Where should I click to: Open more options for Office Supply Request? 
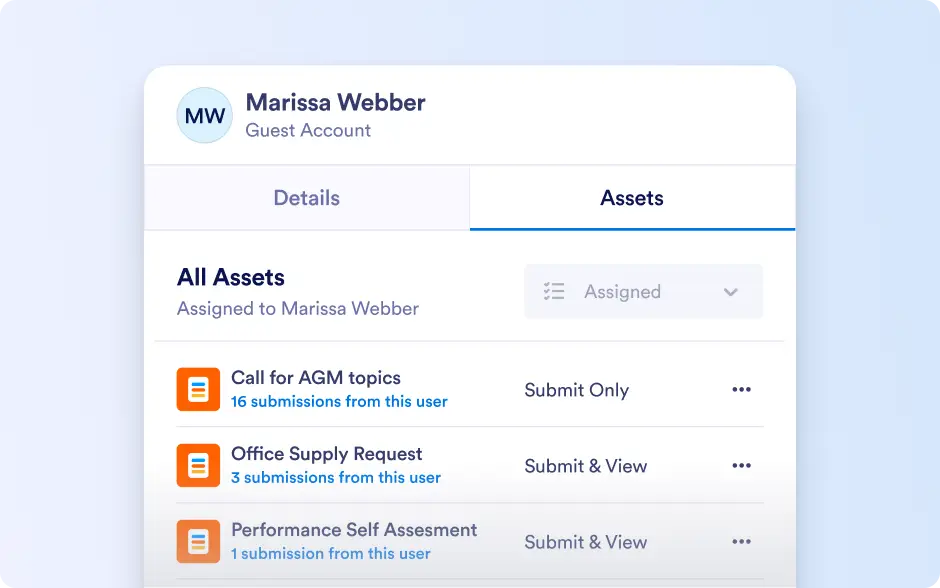[742, 466]
